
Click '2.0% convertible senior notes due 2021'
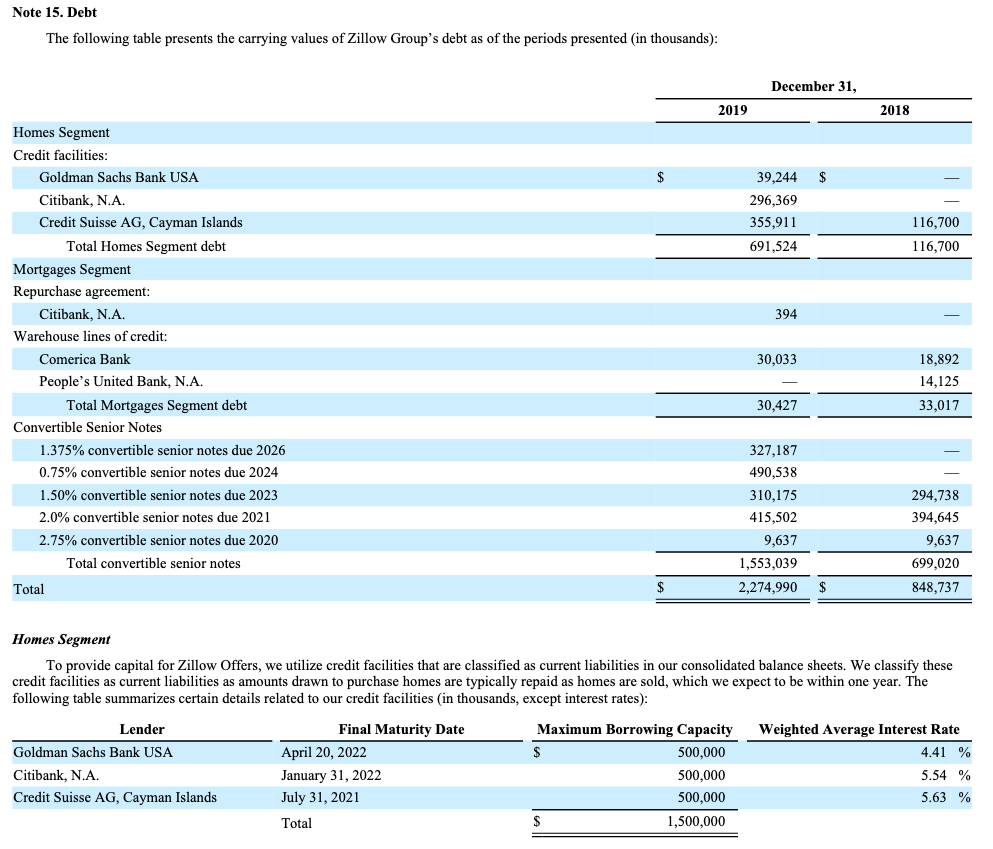click(x=155, y=517)
